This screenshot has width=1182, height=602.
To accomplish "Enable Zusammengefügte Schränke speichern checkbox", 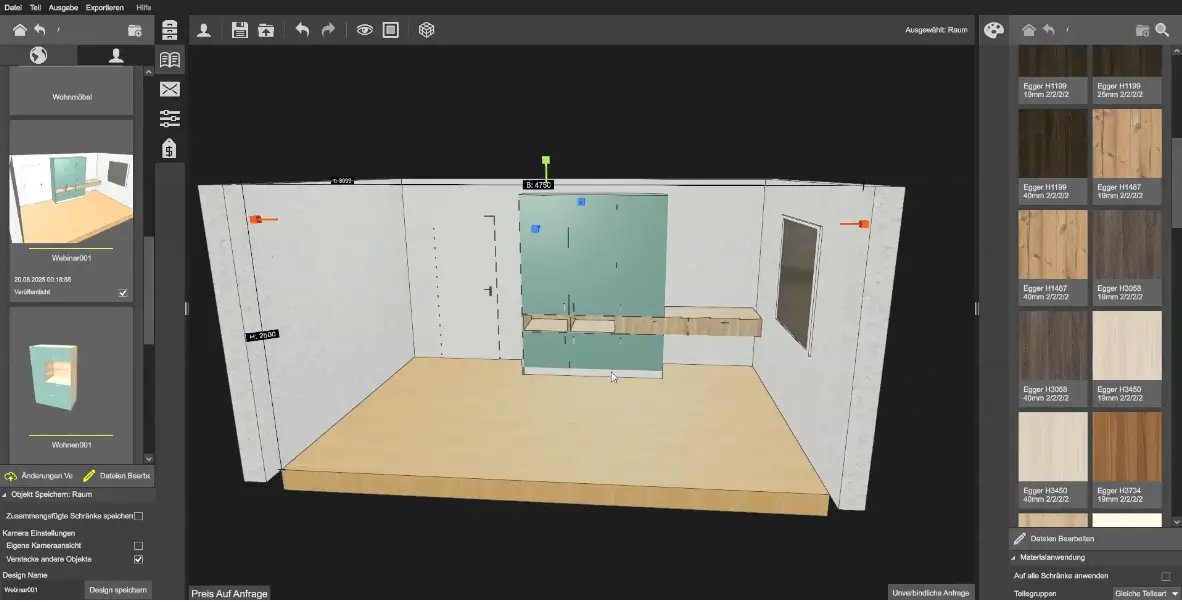I will [x=138, y=516].
